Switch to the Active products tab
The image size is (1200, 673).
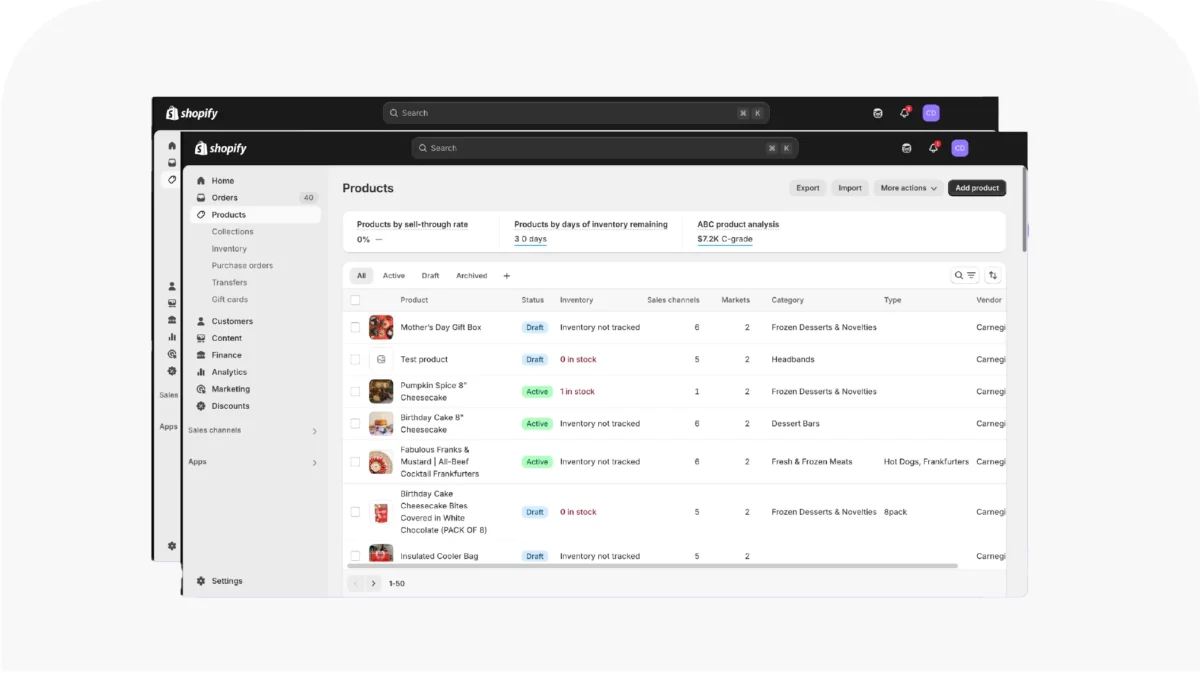(394, 276)
